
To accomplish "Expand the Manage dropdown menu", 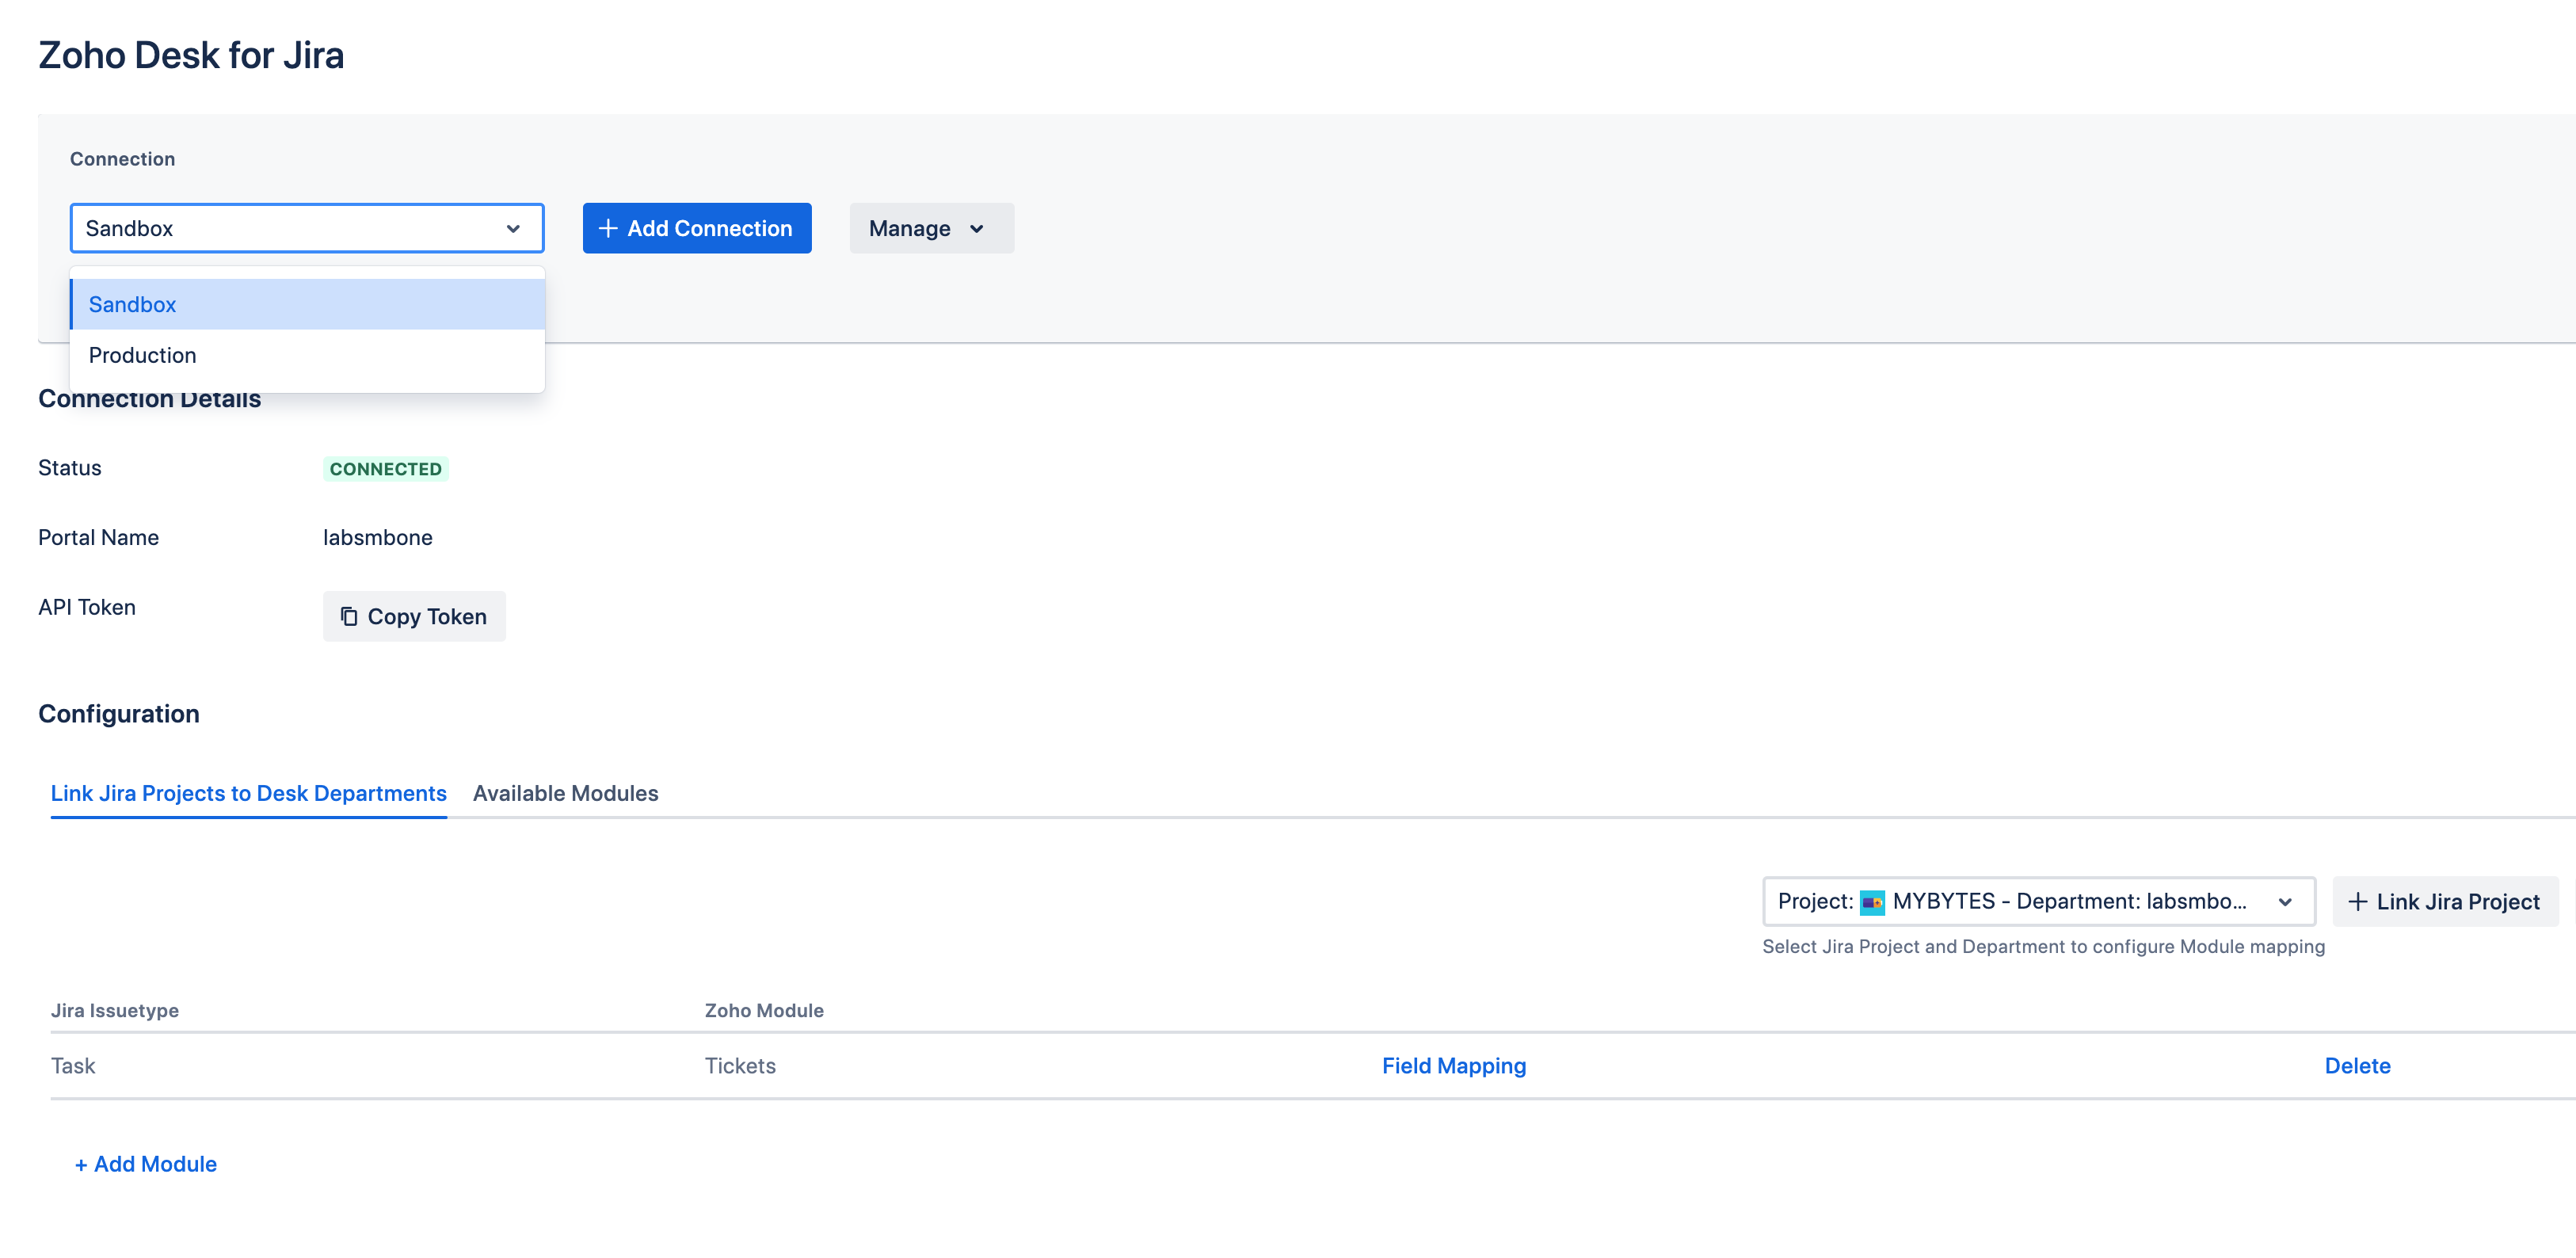I will pyautogui.click(x=930, y=228).
